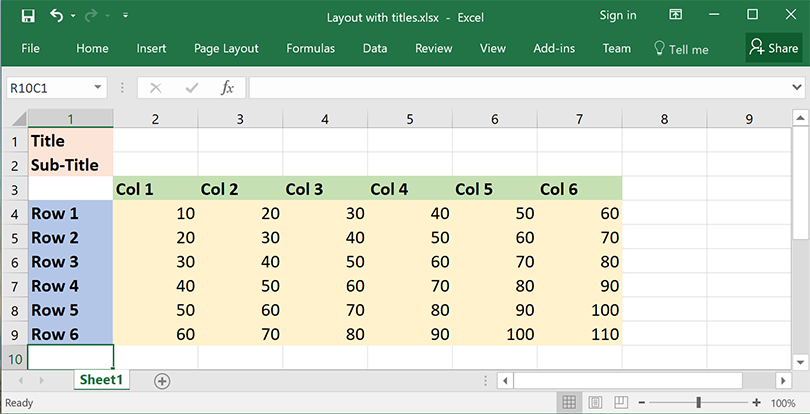Screen dimensions: 810x414
Task: Click the zoom slider handle
Action: tap(698, 403)
